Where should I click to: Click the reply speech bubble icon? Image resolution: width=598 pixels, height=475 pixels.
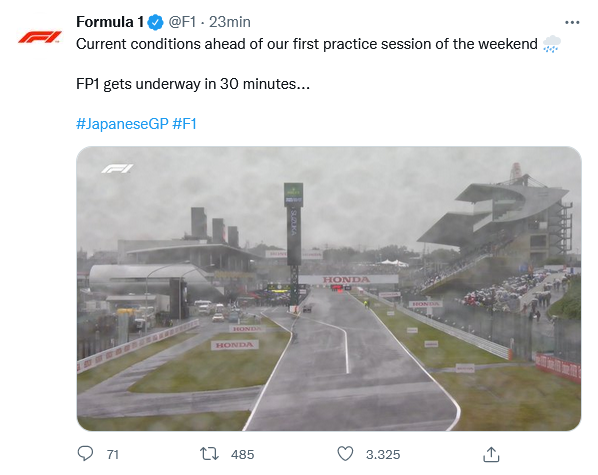pyautogui.click(x=85, y=454)
